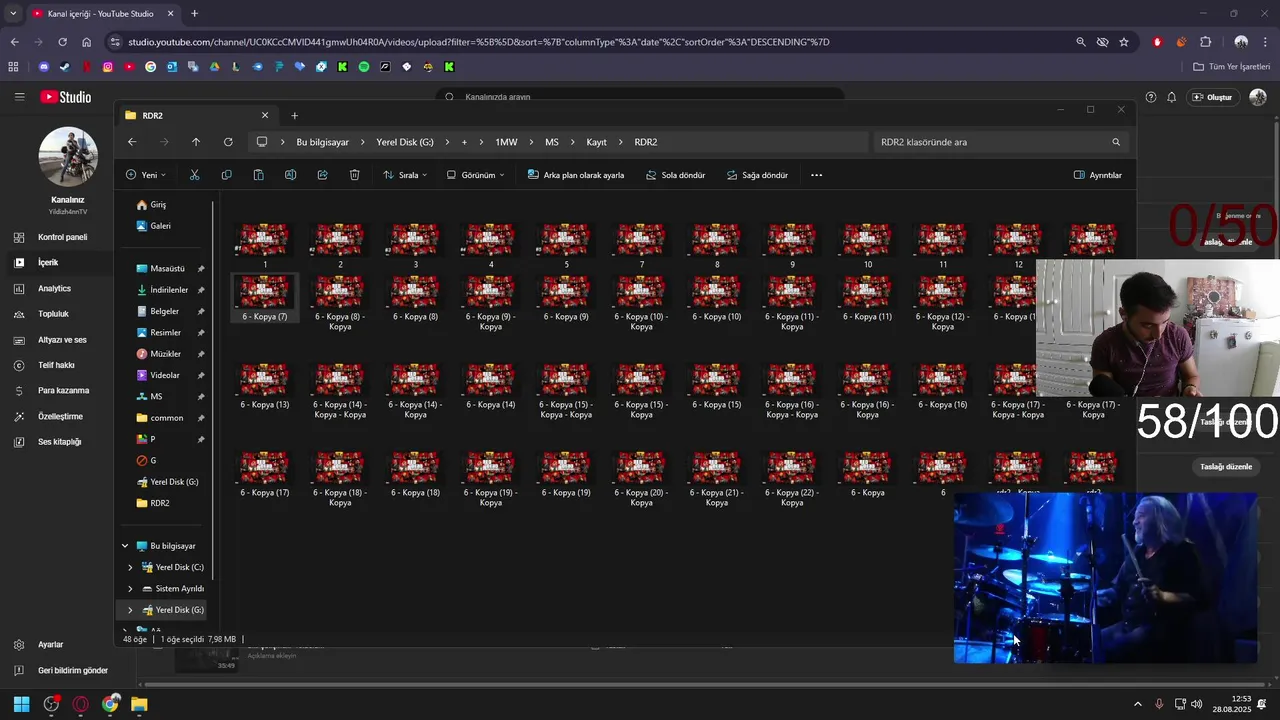Click the Chrome address bar URL
Viewport: 1280px width, 720px height.
[x=479, y=42]
